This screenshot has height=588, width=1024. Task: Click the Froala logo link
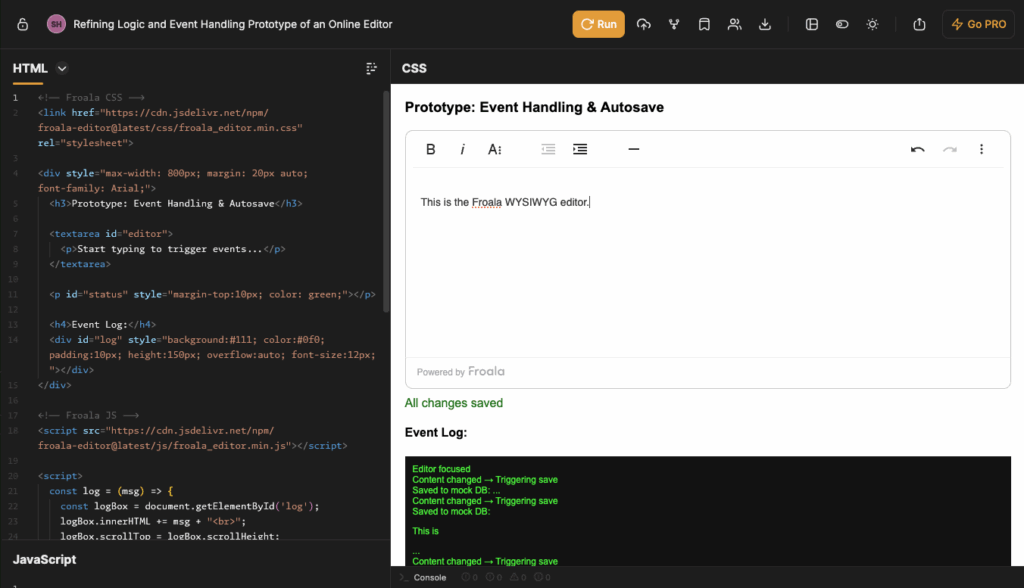coord(486,372)
